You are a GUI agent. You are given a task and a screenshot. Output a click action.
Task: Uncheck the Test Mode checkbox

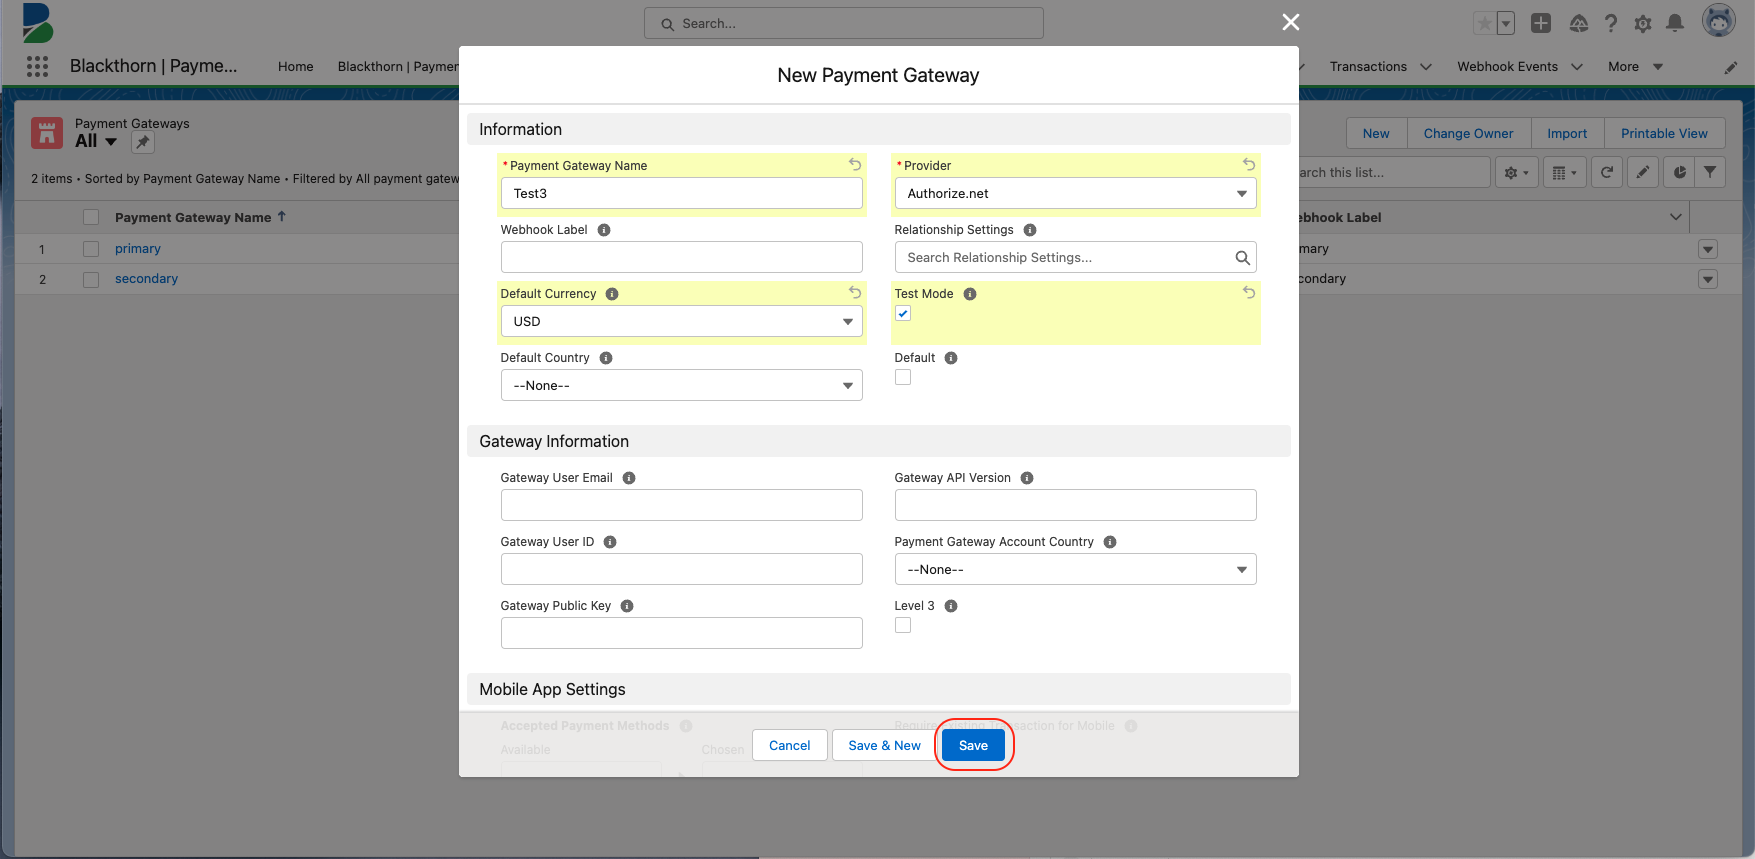pos(903,313)
